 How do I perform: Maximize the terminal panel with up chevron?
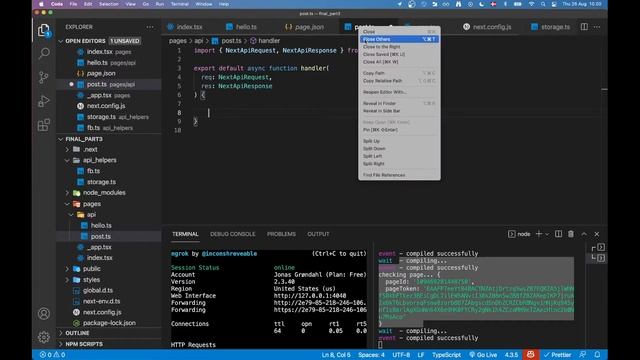584,234
